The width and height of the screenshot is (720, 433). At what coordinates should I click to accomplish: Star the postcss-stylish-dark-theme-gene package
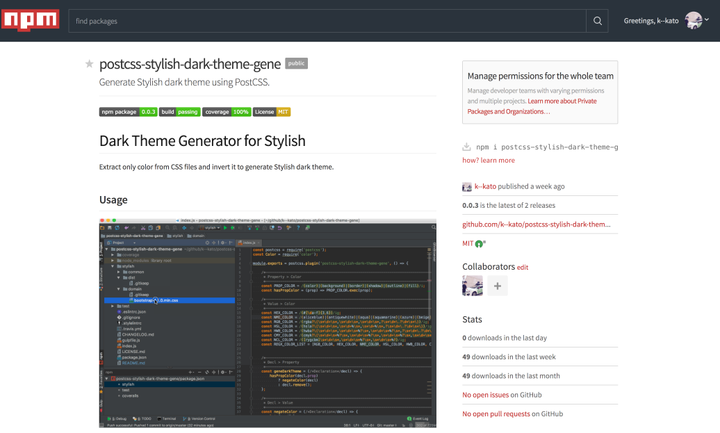click(x=89, y=64)
